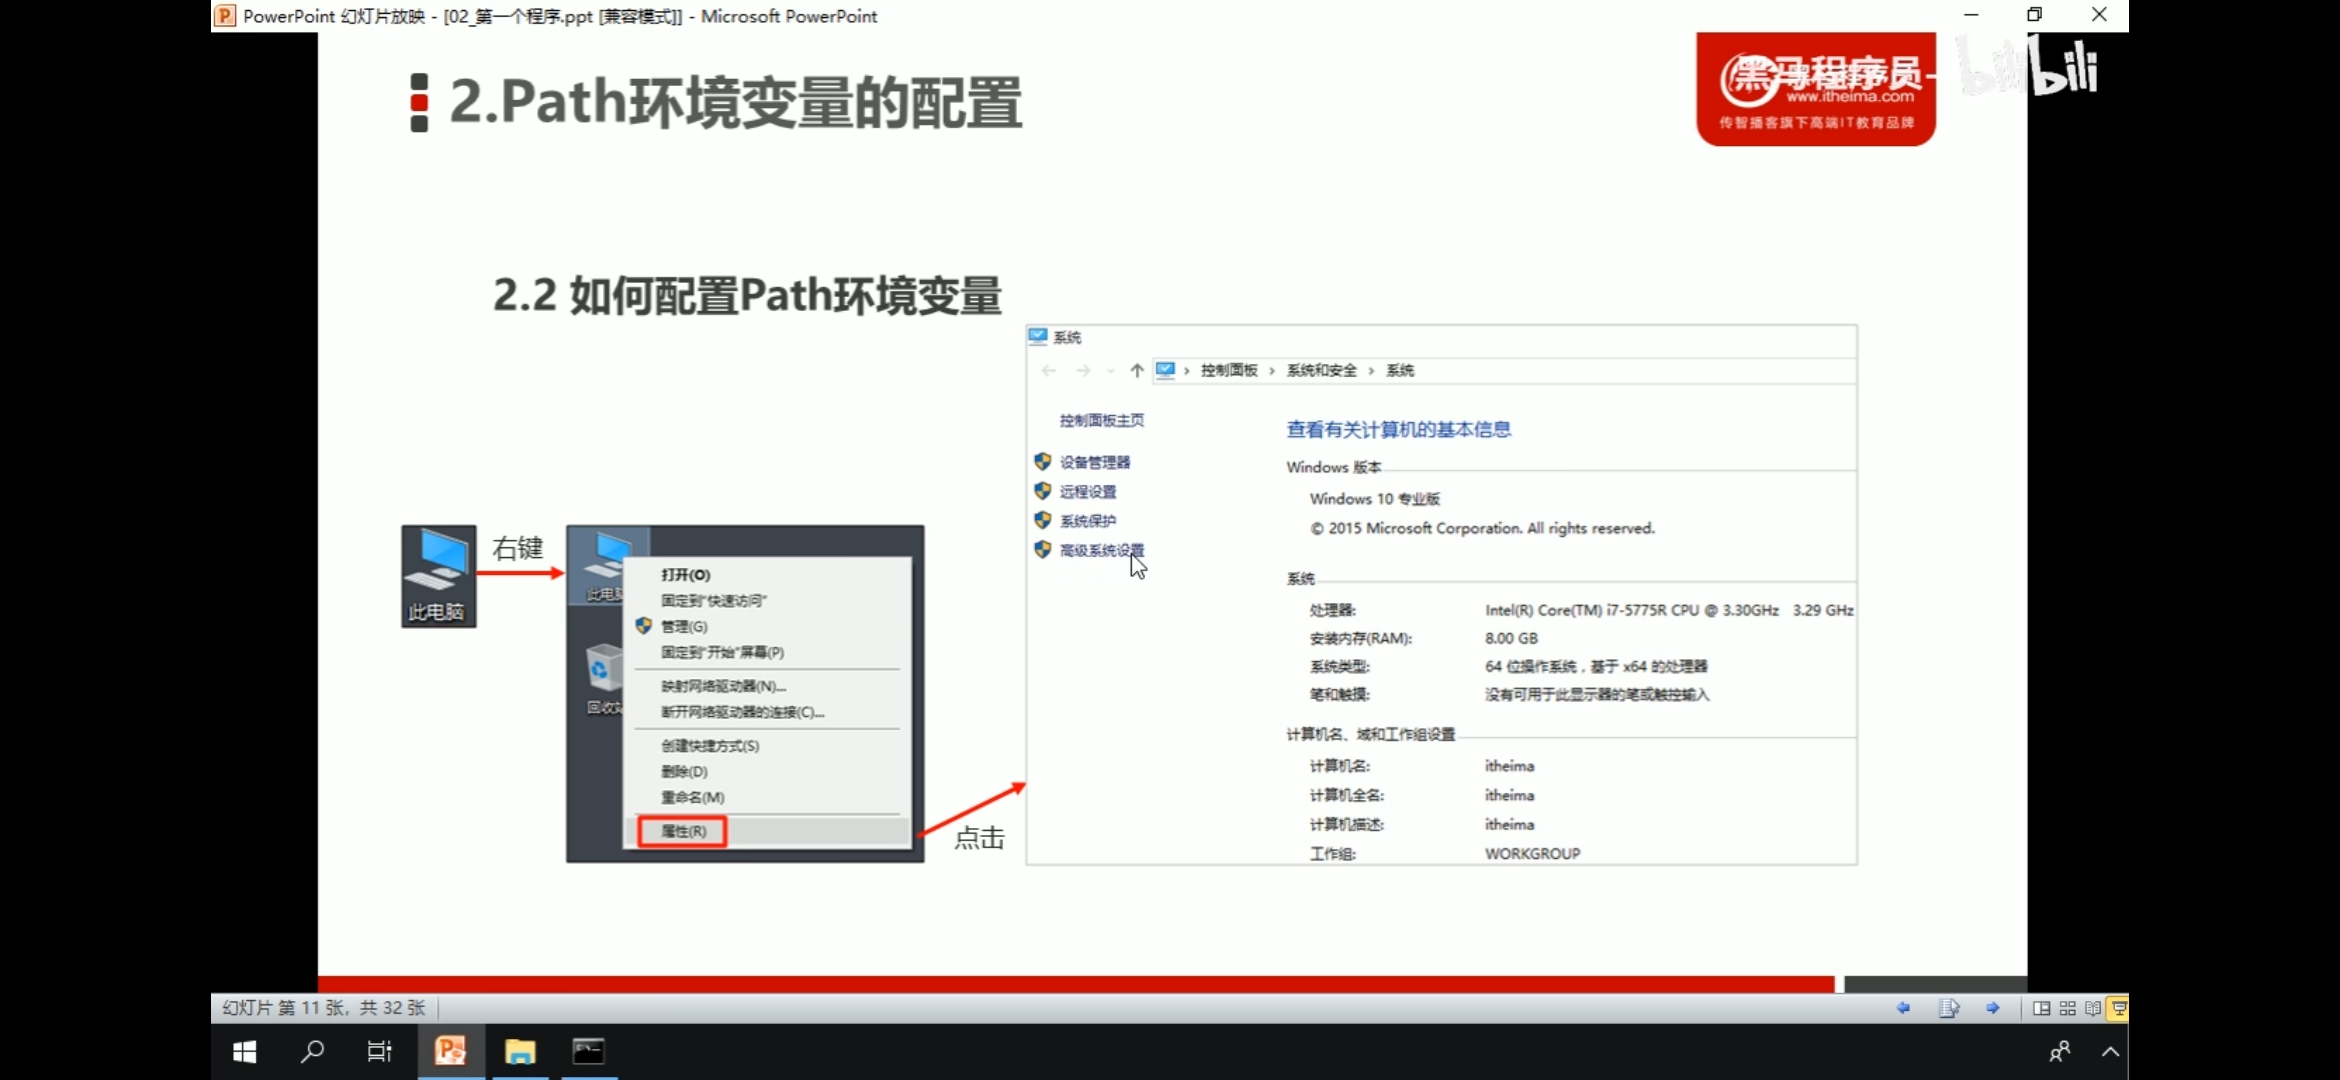Click the Windows Start button
The width and height of the screenshot is (2340, 1080).
pos(244,1051)
